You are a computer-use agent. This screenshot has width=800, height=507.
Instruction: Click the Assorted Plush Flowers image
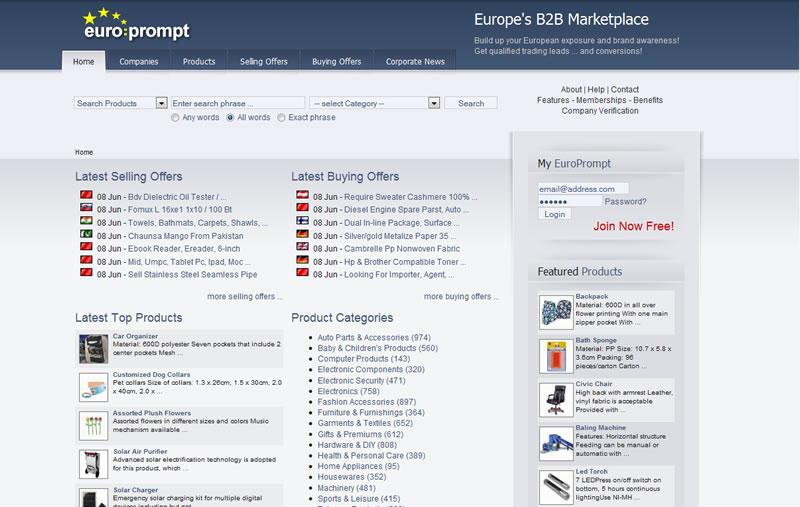(x=94, y=423)
